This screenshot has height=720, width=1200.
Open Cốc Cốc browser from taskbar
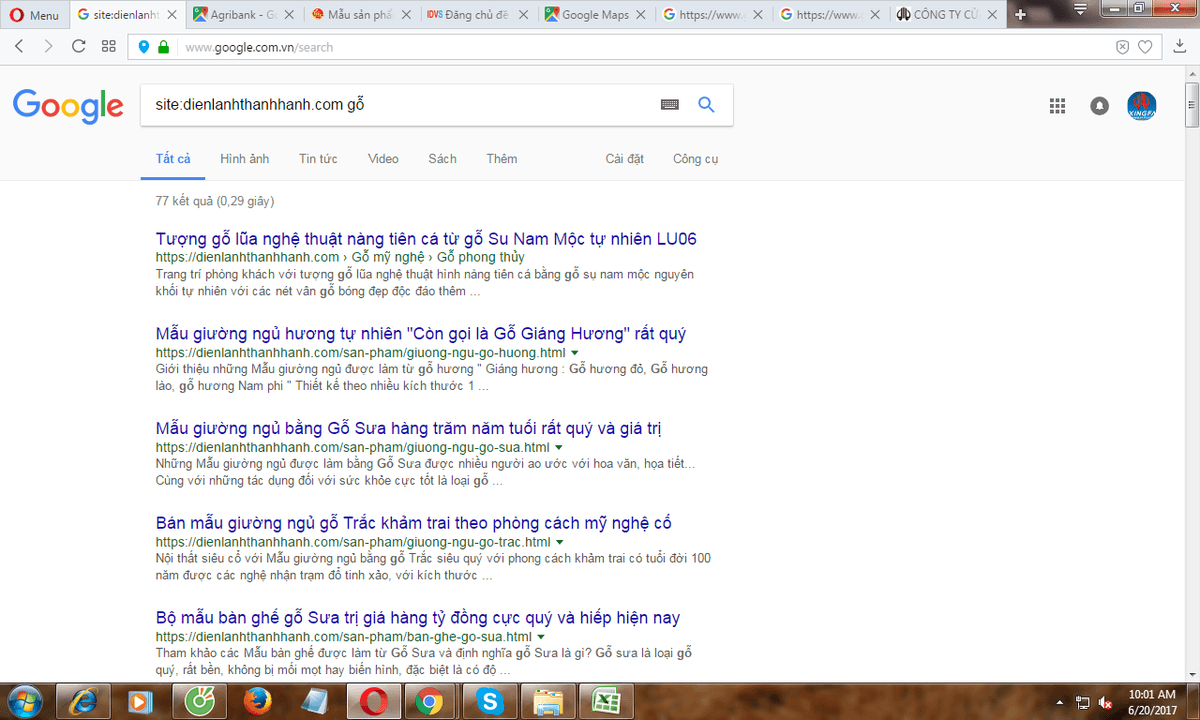198,701
